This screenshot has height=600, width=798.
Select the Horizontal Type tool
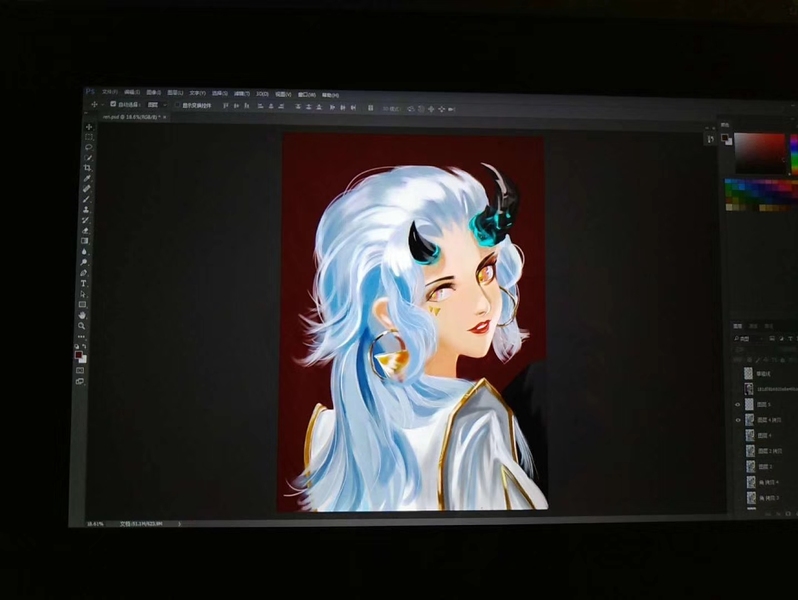83,283
